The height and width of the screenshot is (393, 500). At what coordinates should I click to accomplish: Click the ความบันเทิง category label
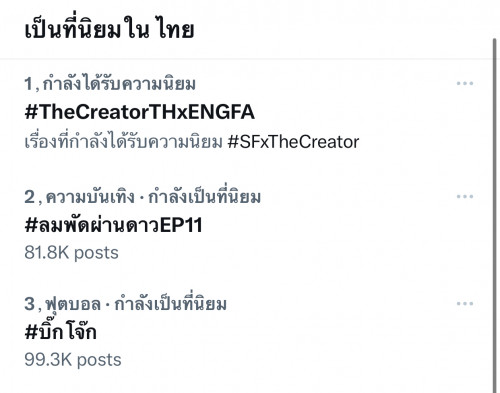pyautogui.click(x=90, y=197)
